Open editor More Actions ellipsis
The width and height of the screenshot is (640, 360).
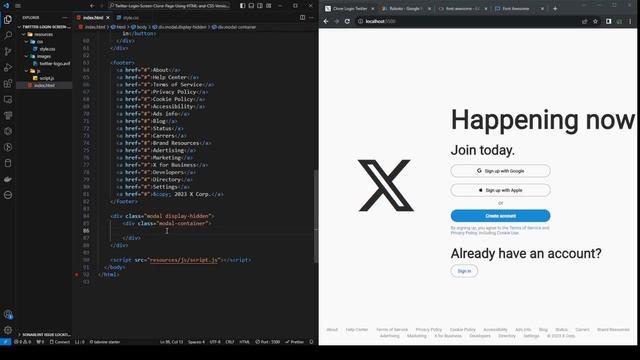click(311, 18)
